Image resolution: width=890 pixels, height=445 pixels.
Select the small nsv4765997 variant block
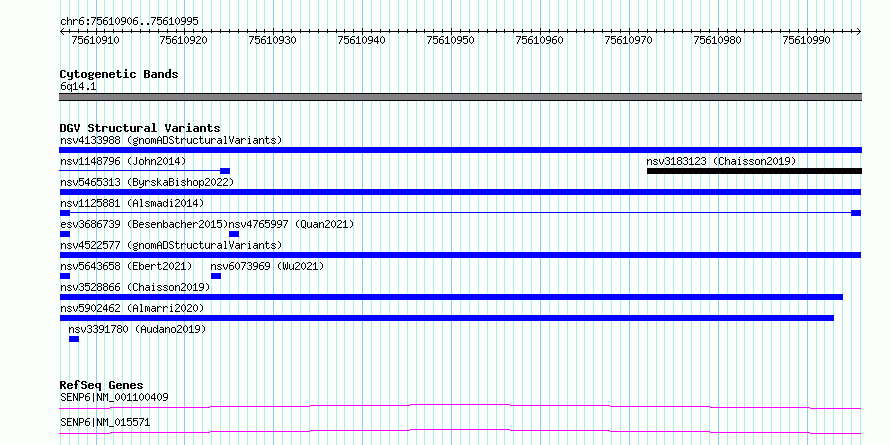point(234,234)
